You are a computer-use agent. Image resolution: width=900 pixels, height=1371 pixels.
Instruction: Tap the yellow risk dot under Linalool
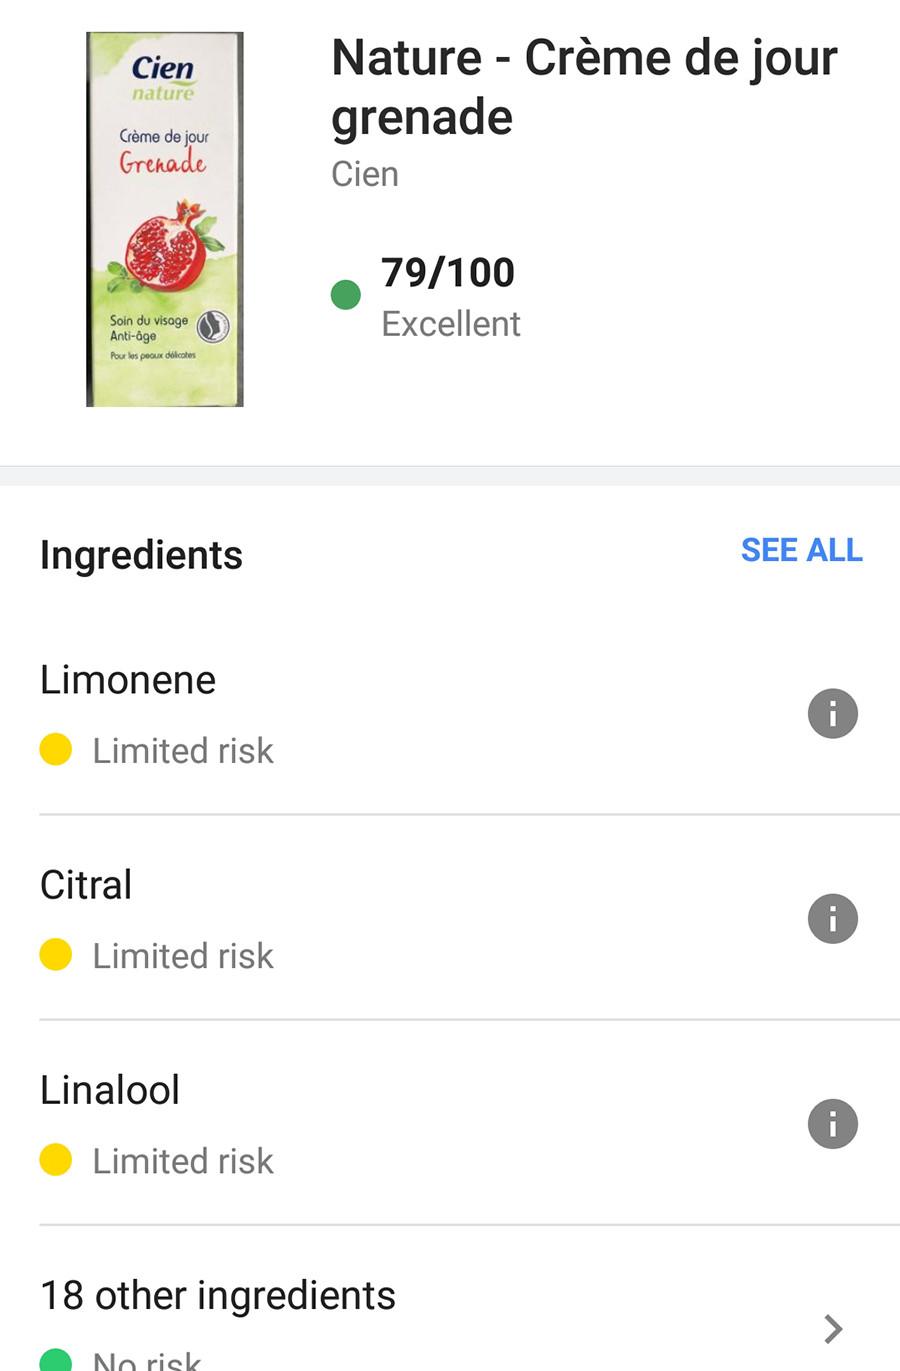[x=56, y=1159]
